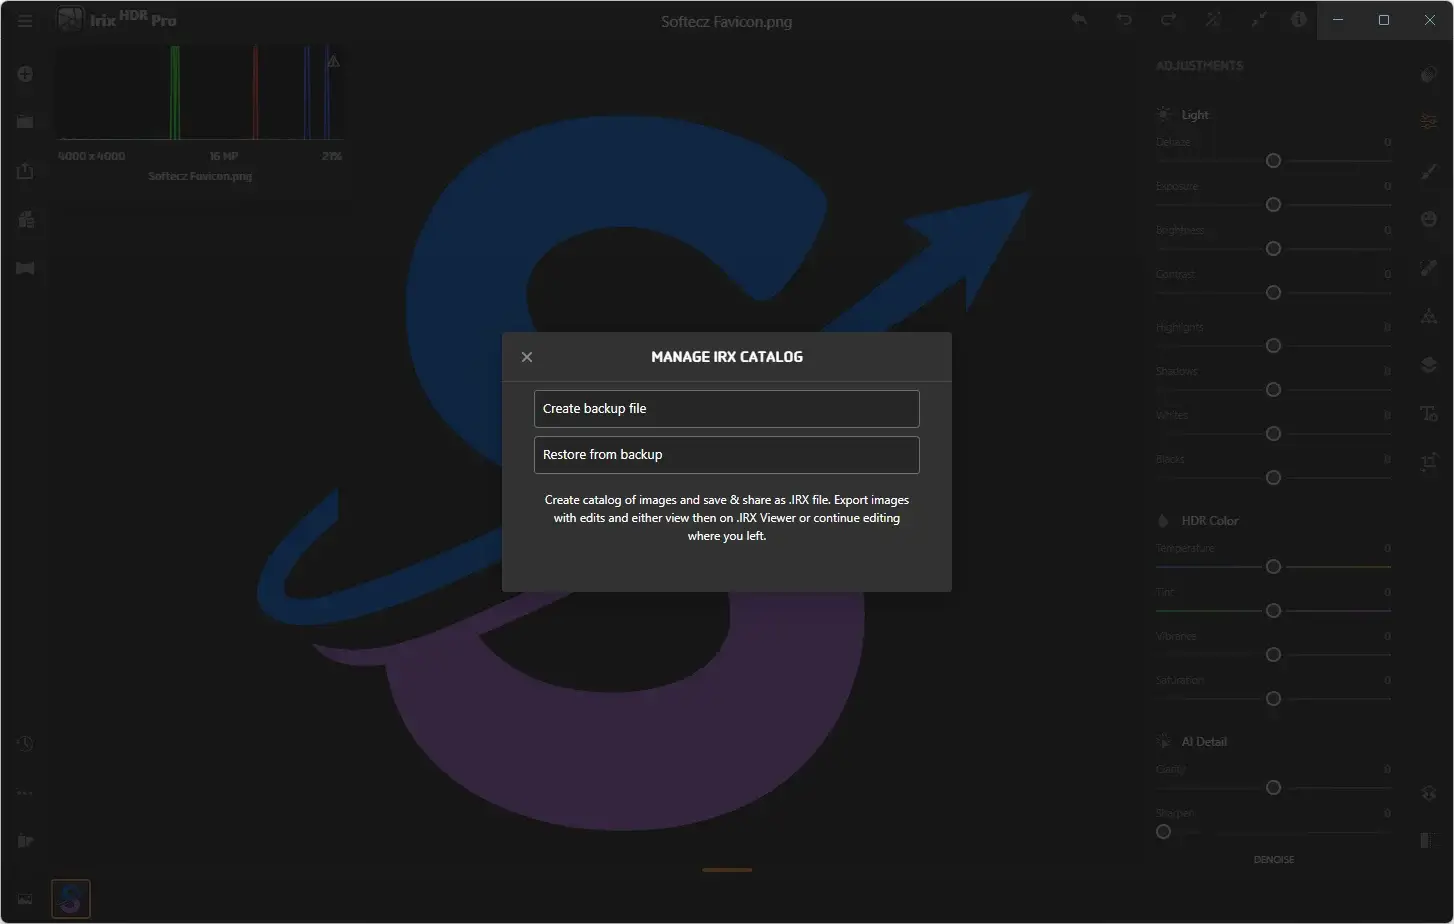Click the export share icon
1454x924 pixels.
(25, 171)
